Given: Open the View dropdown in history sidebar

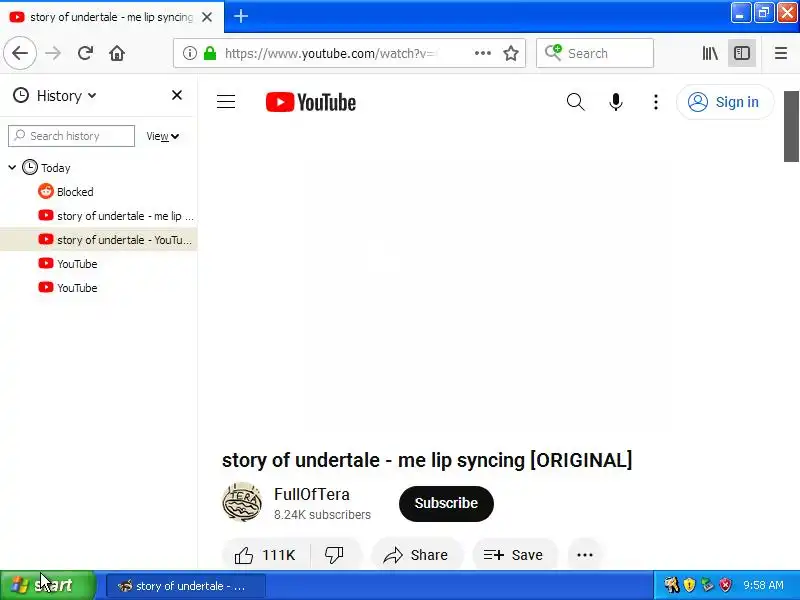Looking at the screenshot, I should pyautogui.click(x=162, y=136).
